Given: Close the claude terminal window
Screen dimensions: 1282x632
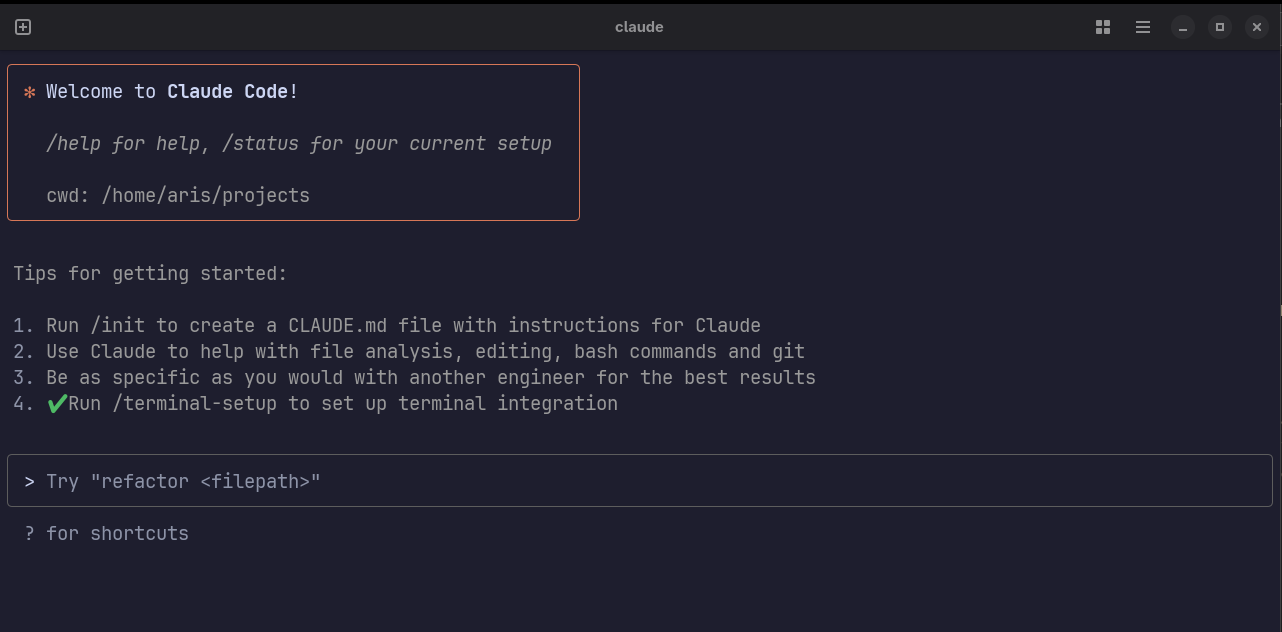Looking at the screenshot, I should pyautogui.click(x=1257, y=27).
